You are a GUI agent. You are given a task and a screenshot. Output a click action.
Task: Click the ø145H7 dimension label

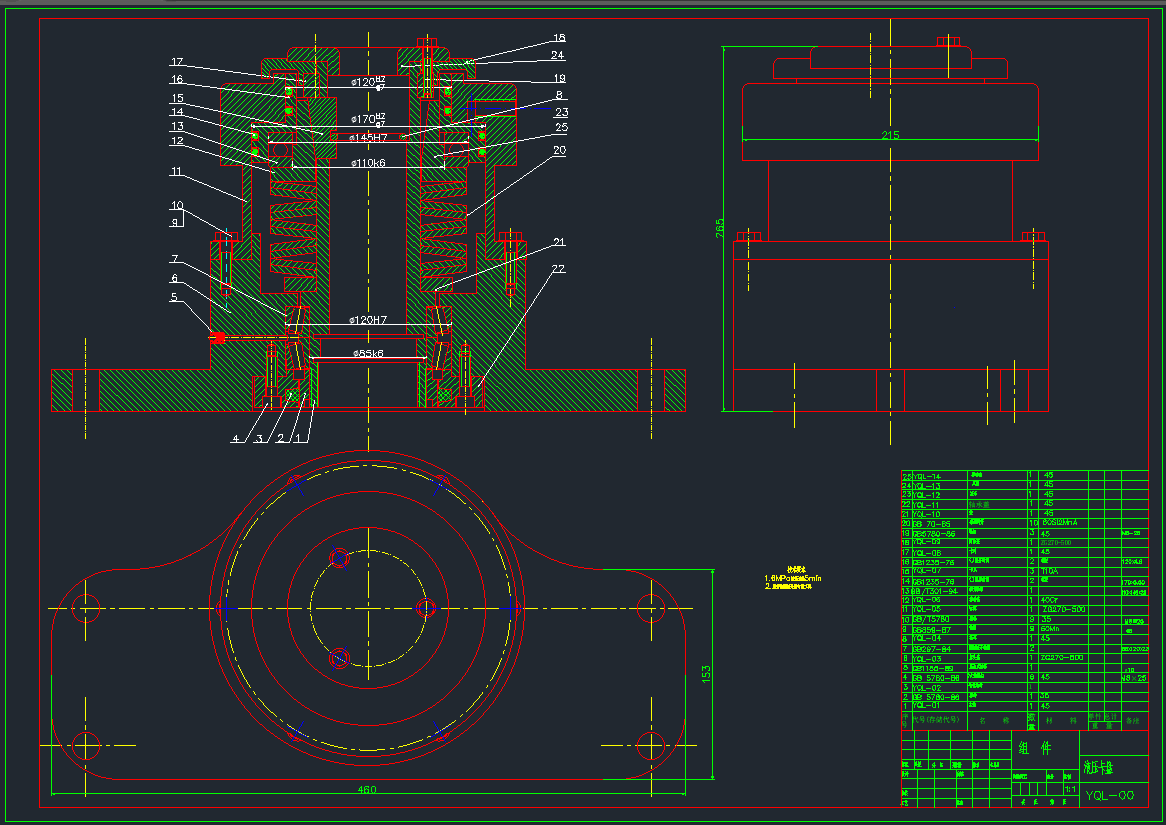point(369,138)
